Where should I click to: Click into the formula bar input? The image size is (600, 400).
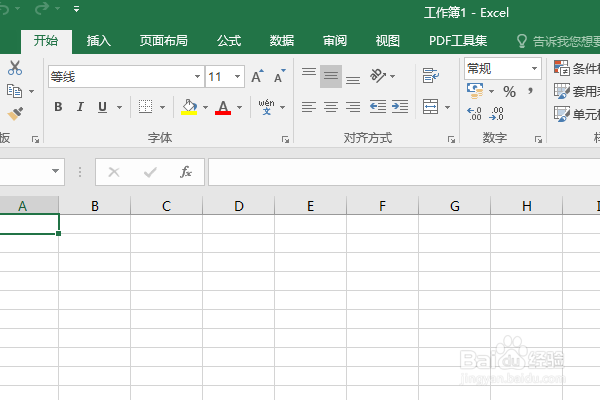point(404,172)
